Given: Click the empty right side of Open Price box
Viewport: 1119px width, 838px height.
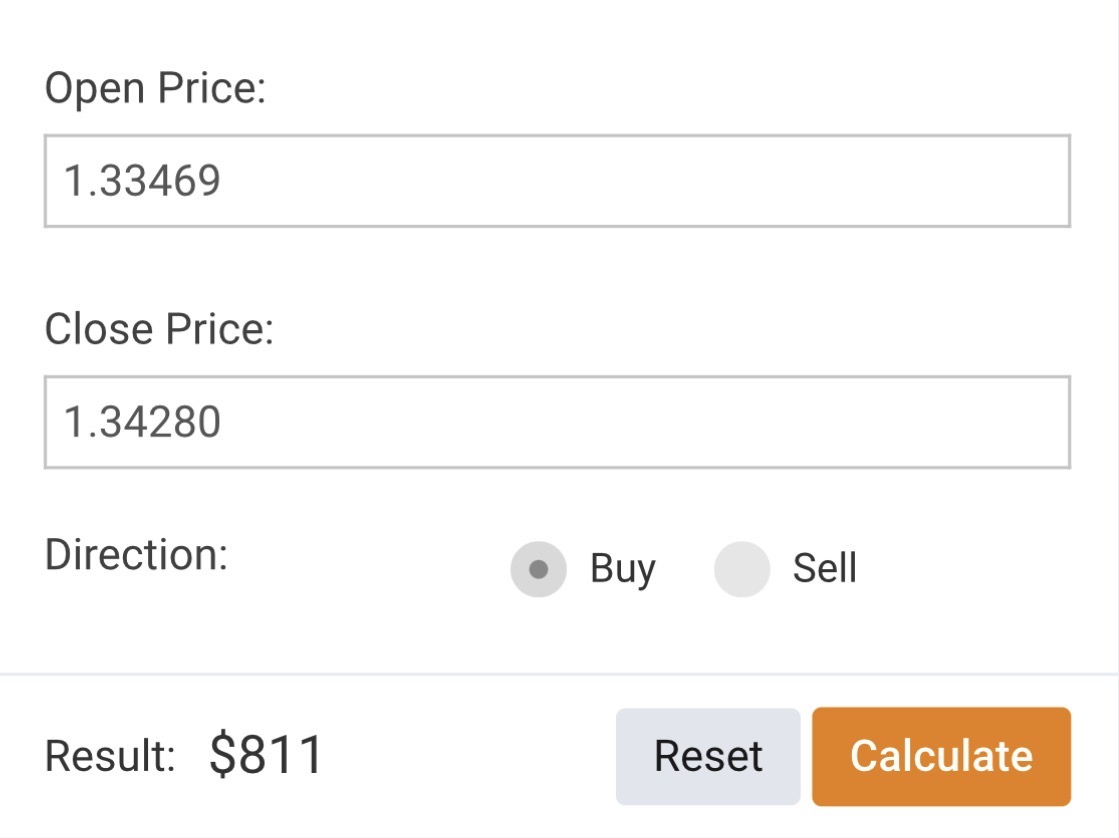Looking at the screenshot, I should (900, 181).
